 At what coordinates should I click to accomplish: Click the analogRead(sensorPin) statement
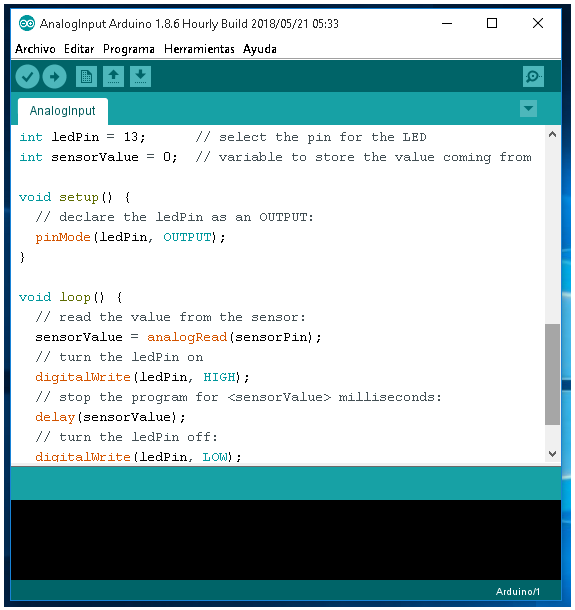pos(234,337)
